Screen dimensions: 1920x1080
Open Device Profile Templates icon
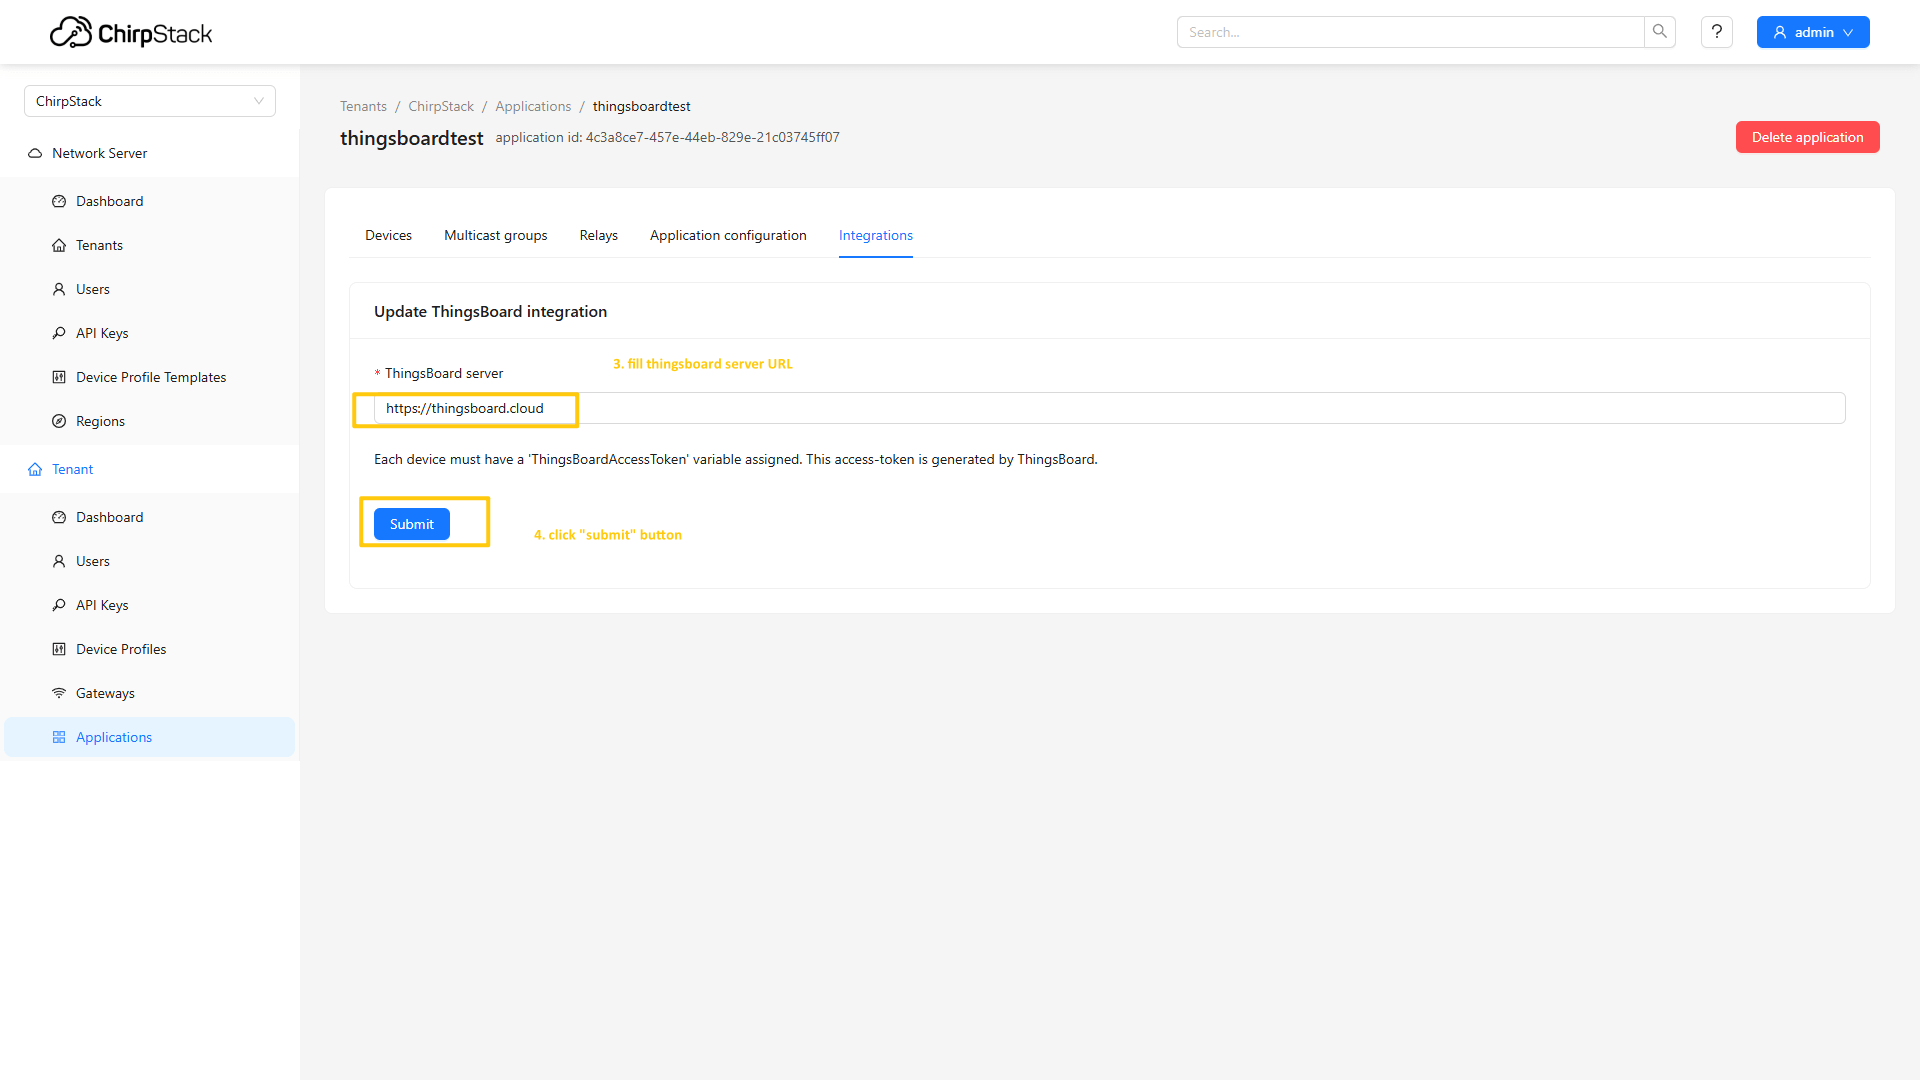[x=59, y=377]
